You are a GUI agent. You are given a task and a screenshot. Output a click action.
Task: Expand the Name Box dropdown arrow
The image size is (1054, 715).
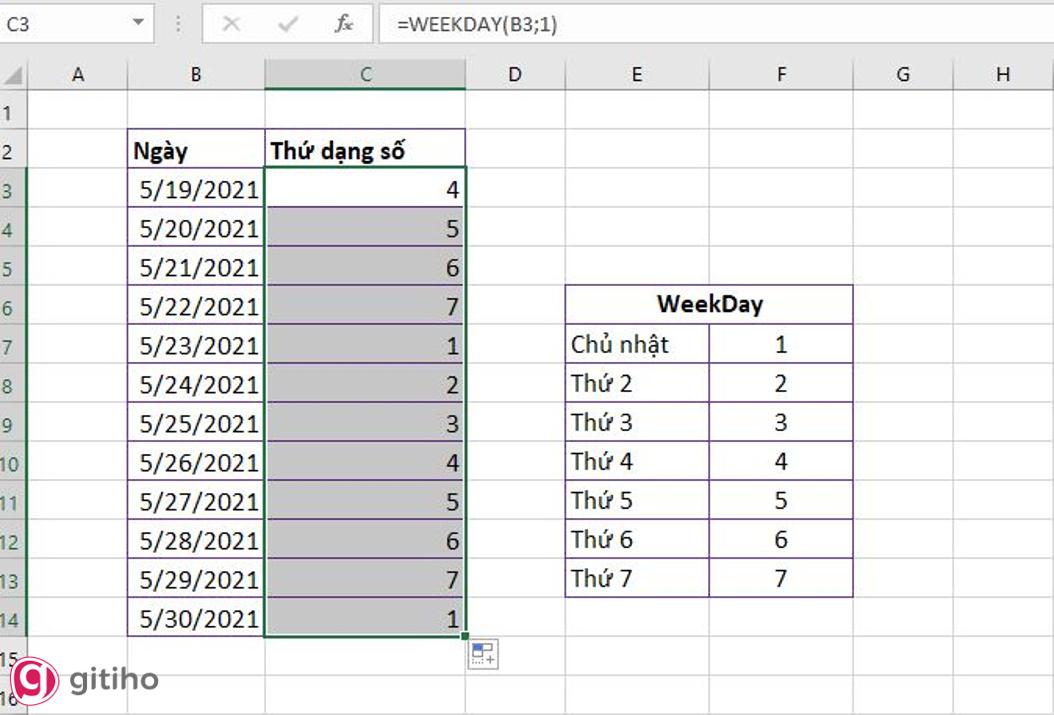138,24
